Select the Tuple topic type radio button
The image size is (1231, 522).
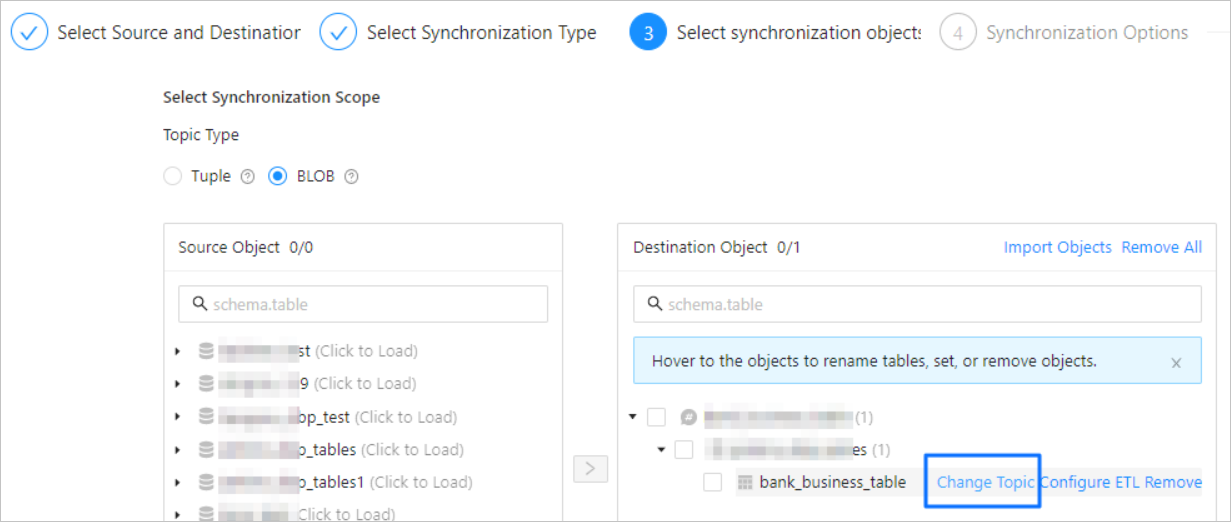pos(173,177)
